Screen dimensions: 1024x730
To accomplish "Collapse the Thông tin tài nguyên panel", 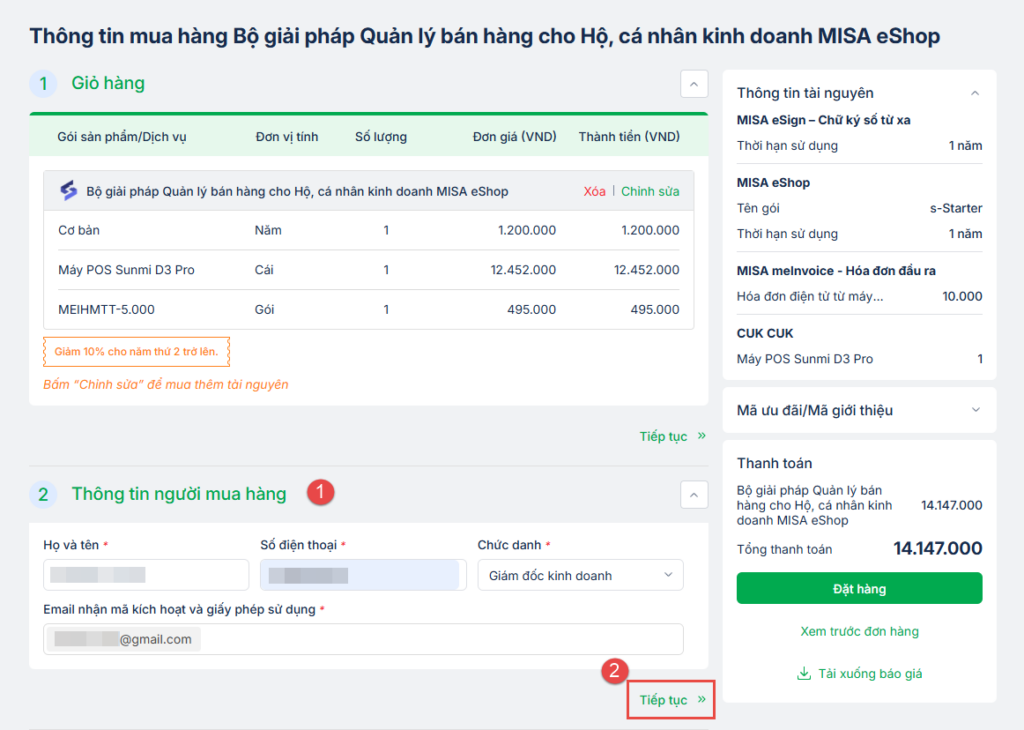I will pos(975,93).
